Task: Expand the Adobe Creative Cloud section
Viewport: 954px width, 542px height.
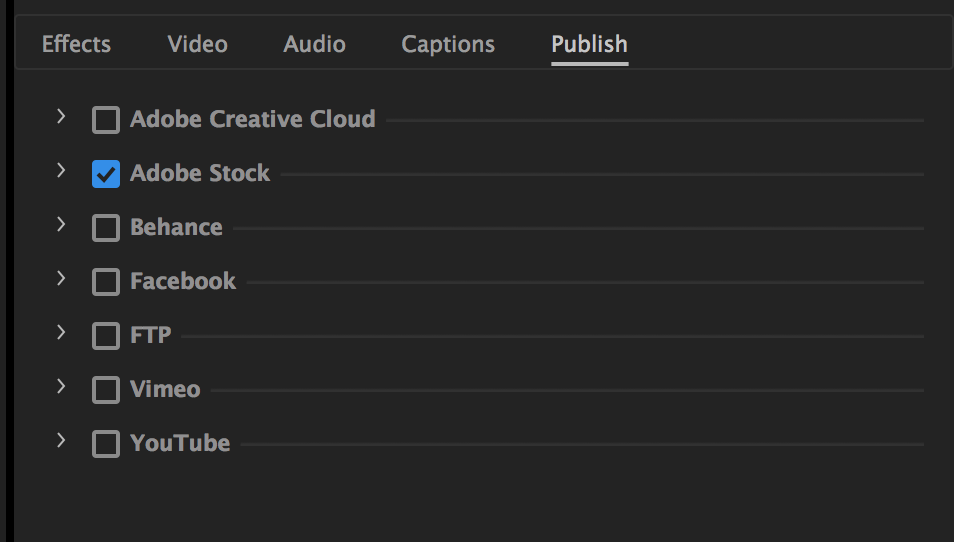Action: click(61, 116)
